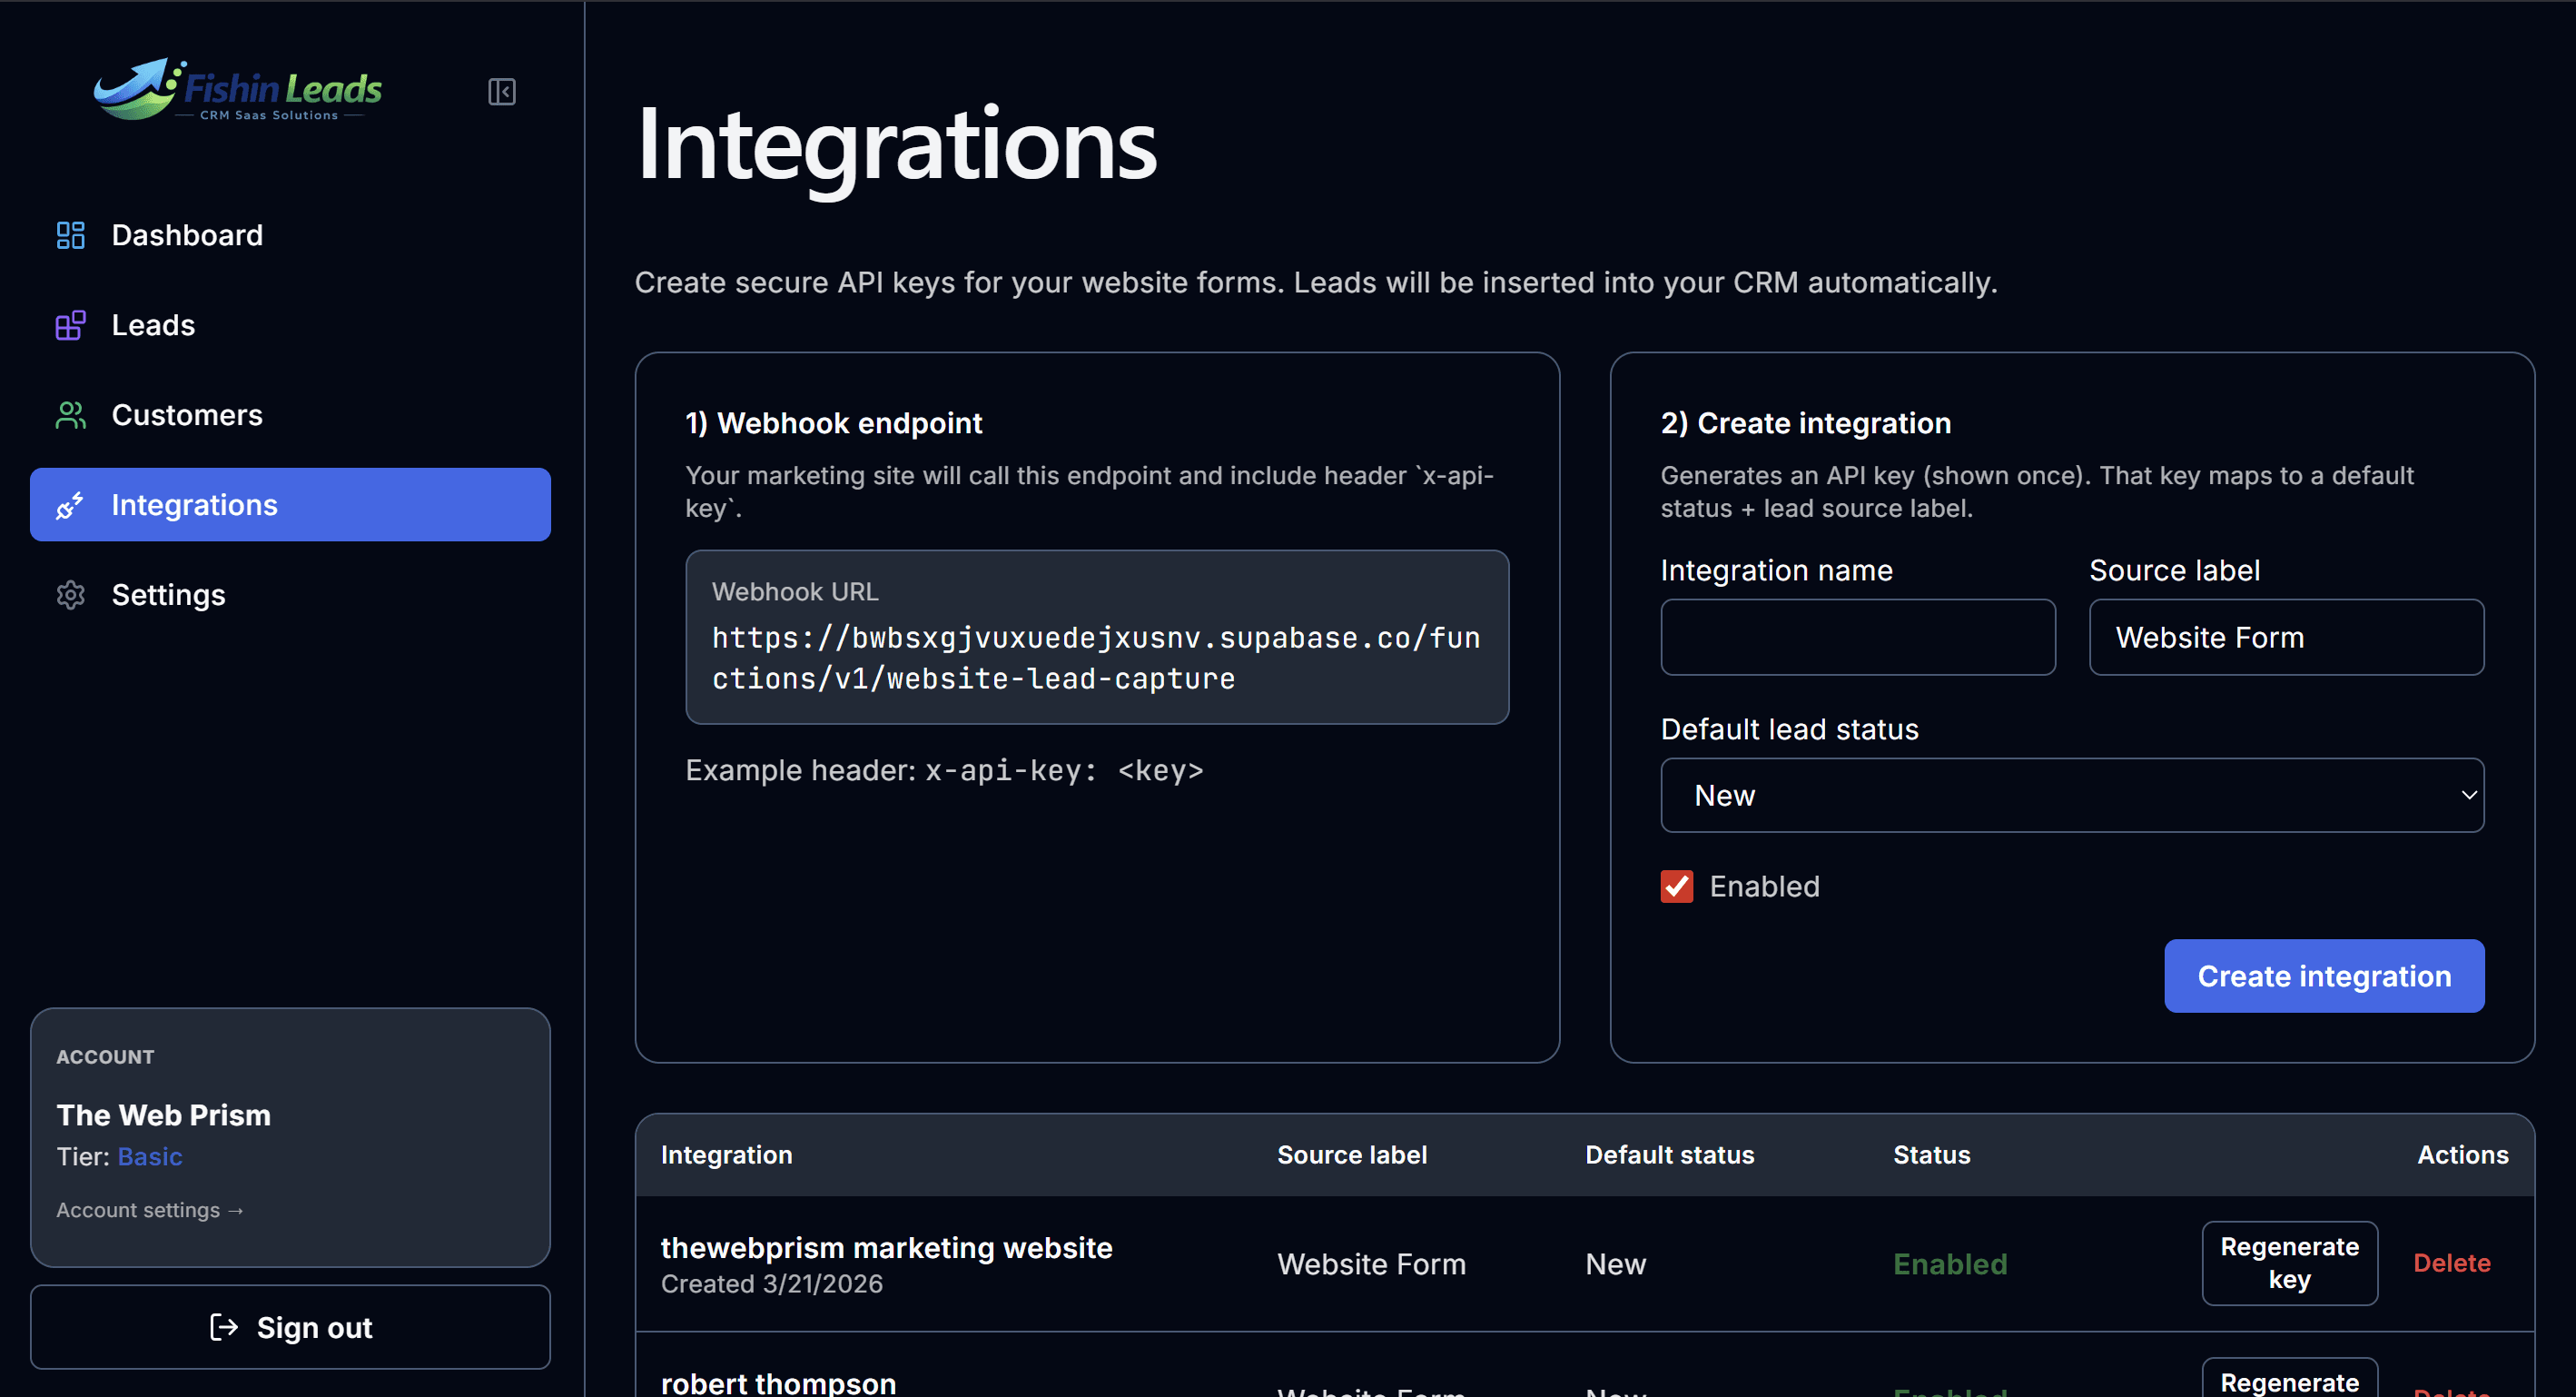Select the Source label field showing Website Form
The height and width of the screenshot is (1397, 2576).
tap(2286, 637)
